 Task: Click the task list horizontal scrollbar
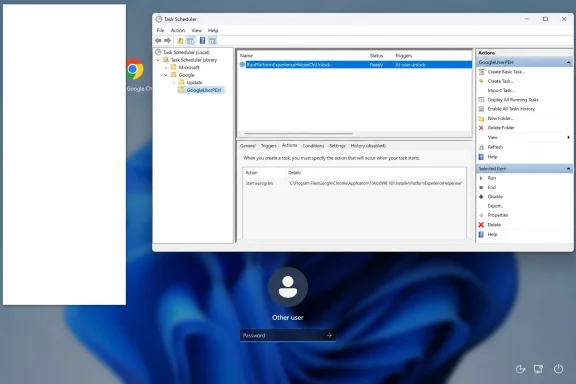(298, 133)
